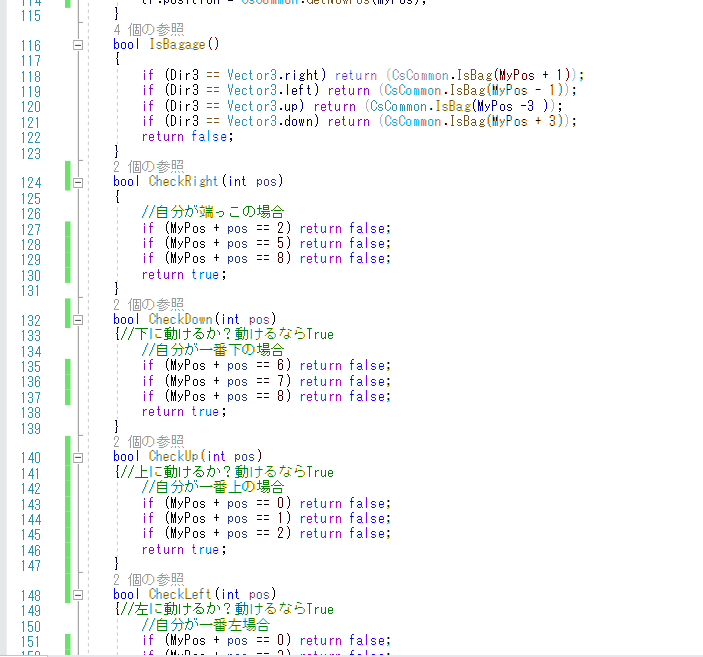
Task: Click the comment //自分が一番左場合
Action: [206, 624]
